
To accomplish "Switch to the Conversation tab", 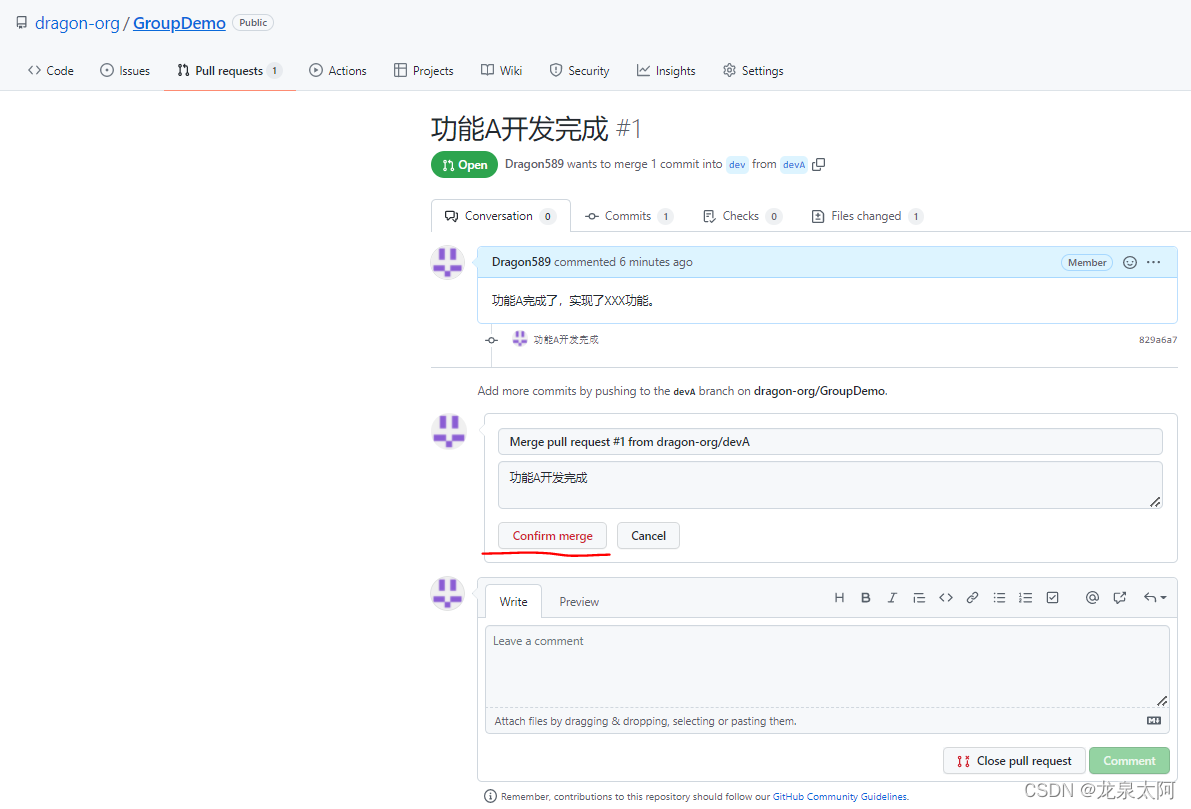I will pyautogui.click(x=501, y=216).
